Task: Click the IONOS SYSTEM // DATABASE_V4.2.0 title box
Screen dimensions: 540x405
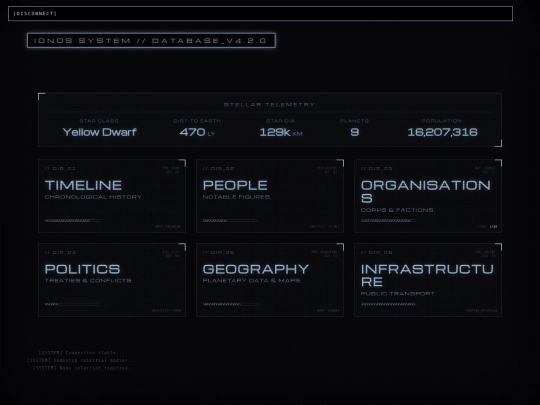Action: pyautogui.click(x=151, y=41)
